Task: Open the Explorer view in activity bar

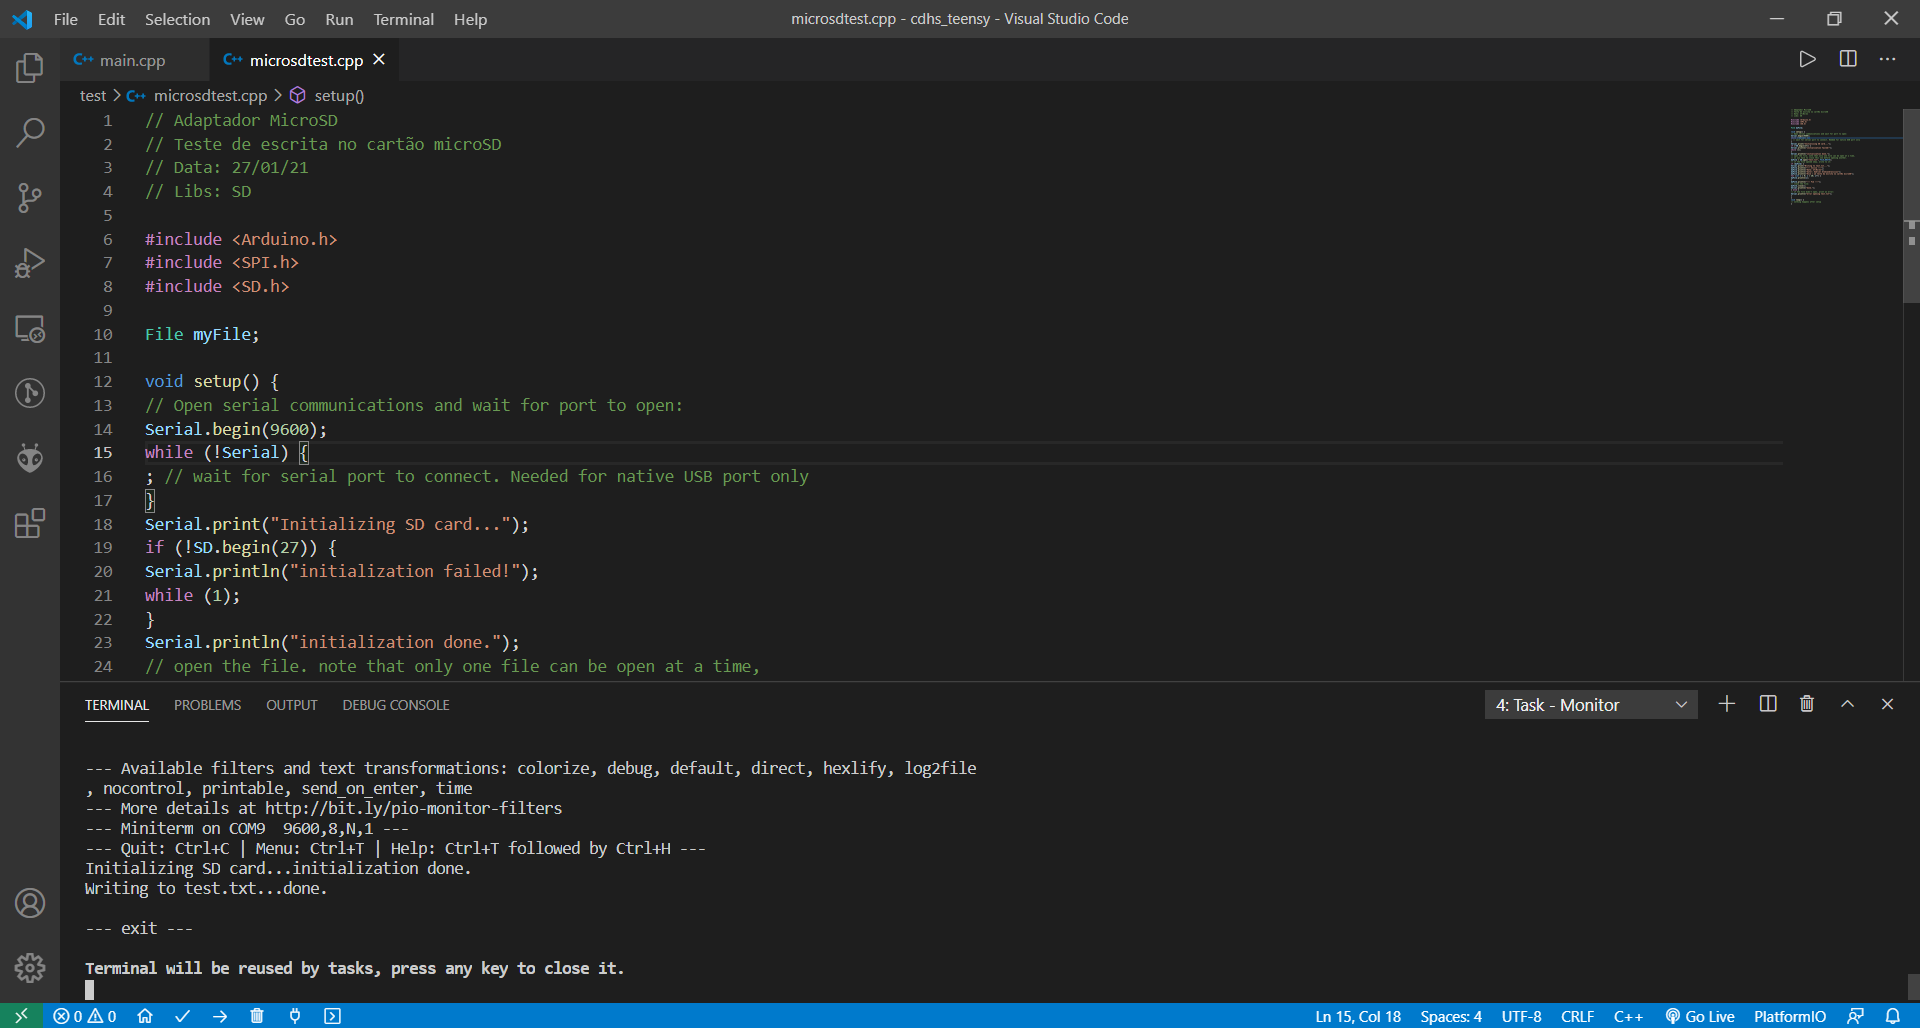Action: click(30, 68)
